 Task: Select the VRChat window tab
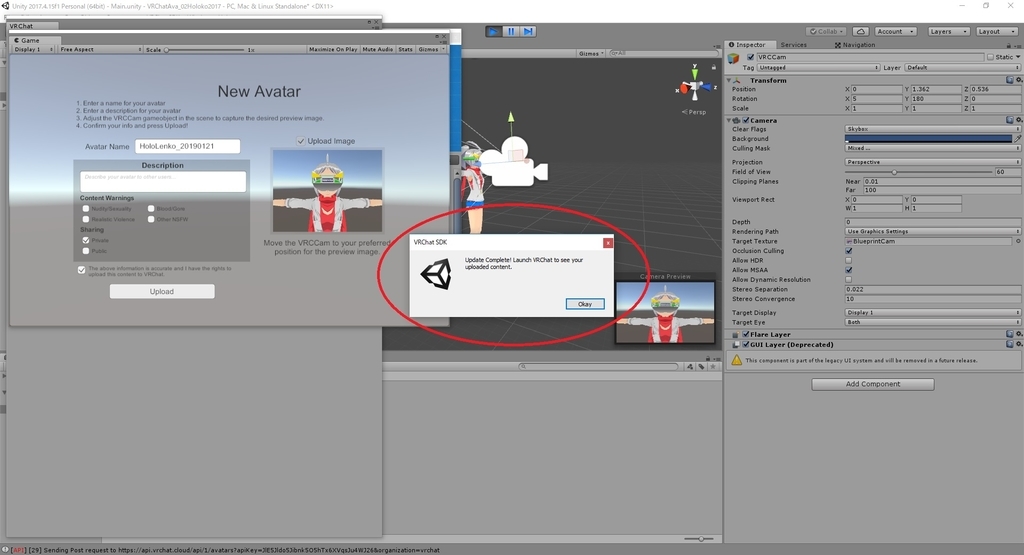(31, 25)
